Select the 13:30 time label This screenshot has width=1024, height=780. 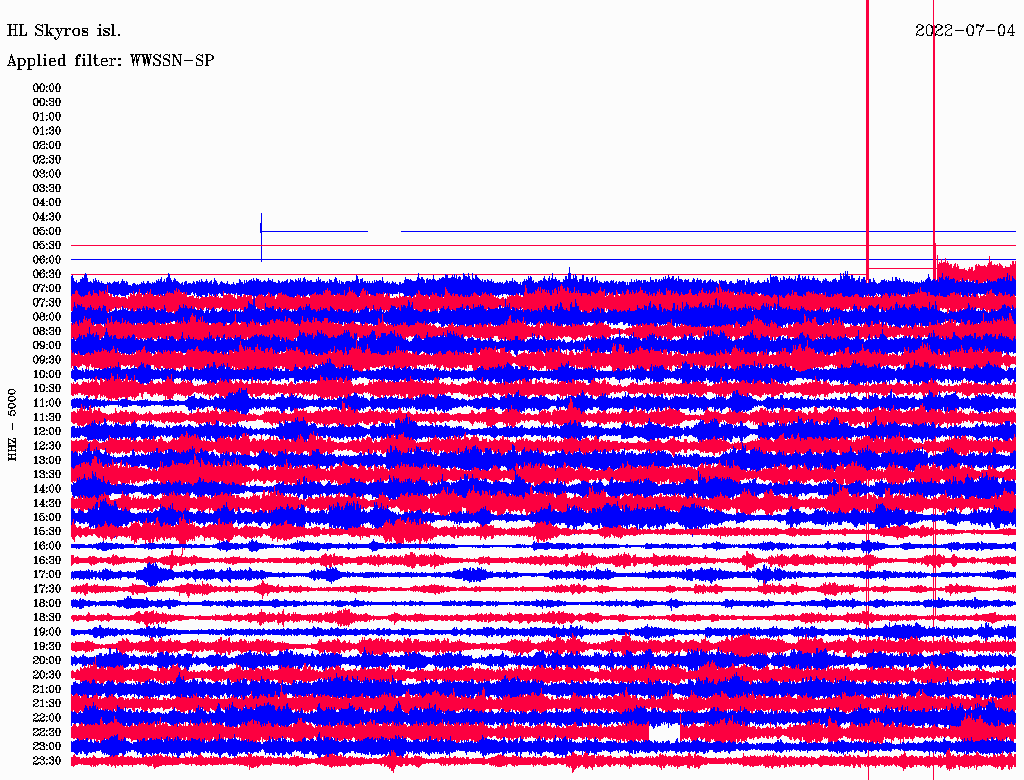pyautogui.click(x=47, y=474)
